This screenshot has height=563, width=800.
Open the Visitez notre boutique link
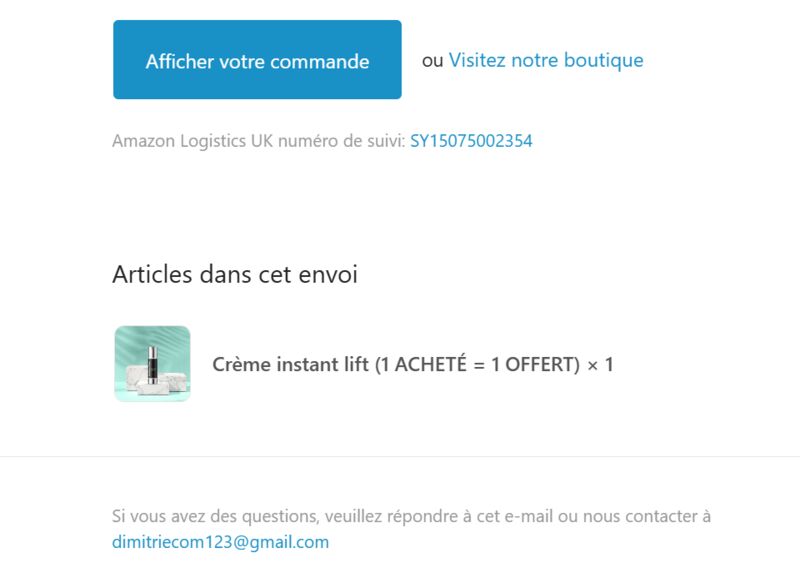tap(546, 60)
